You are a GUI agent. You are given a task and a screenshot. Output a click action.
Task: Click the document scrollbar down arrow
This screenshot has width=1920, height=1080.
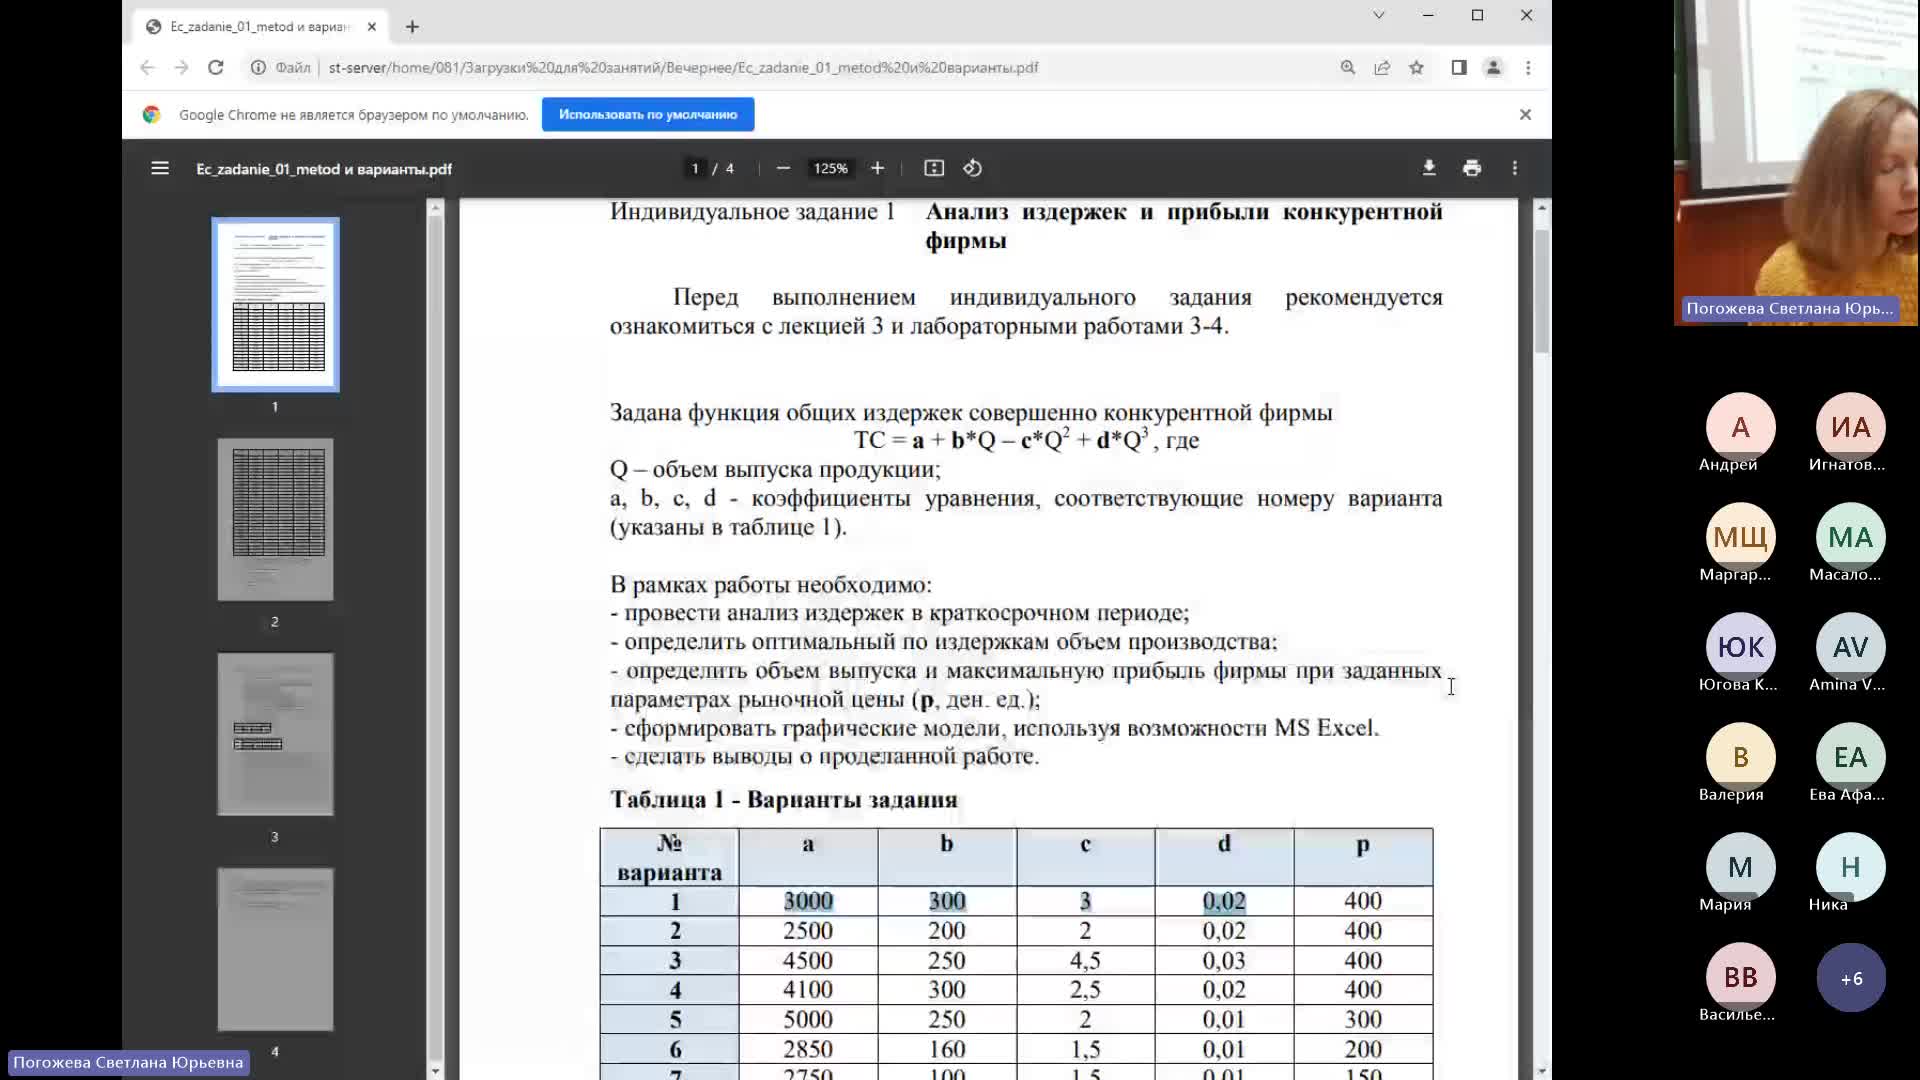1541,1070
